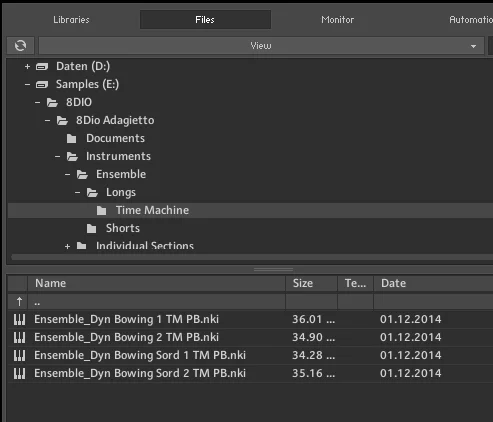The image size is (493, 422).
Task: Click the date of Dyn Bowing Sord 2 file
Action: coord(411,373)
